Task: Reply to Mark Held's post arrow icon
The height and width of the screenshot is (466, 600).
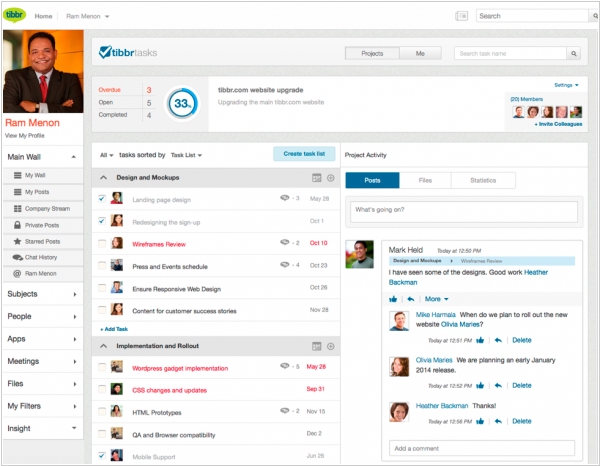Action: 411,299
